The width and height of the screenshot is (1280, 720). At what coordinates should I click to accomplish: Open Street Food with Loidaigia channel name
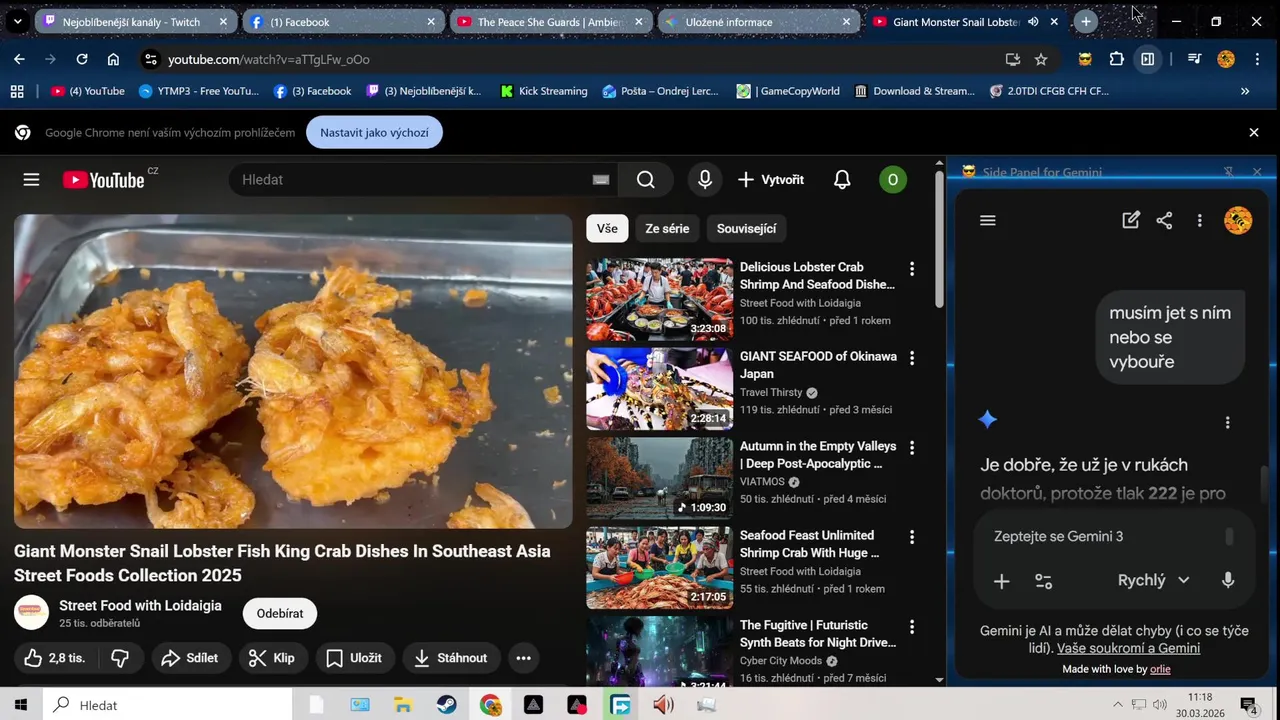[140, 605]
